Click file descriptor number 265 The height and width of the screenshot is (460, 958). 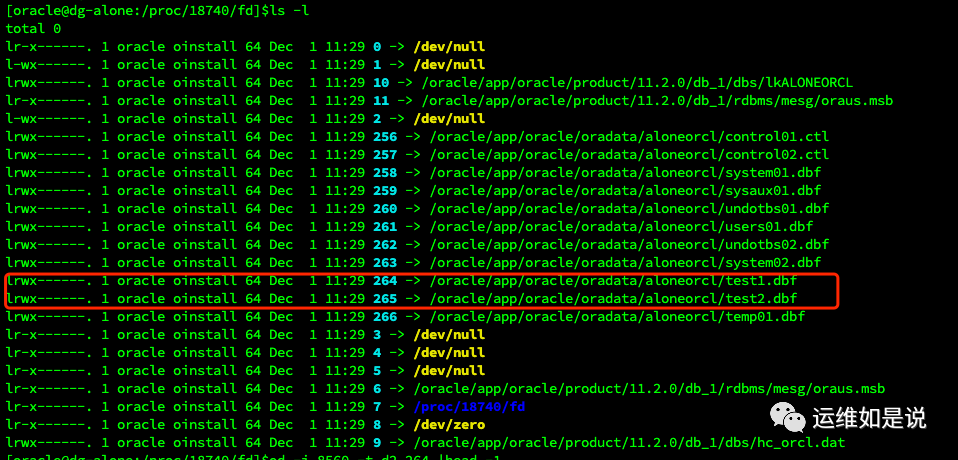coord(385,299)
